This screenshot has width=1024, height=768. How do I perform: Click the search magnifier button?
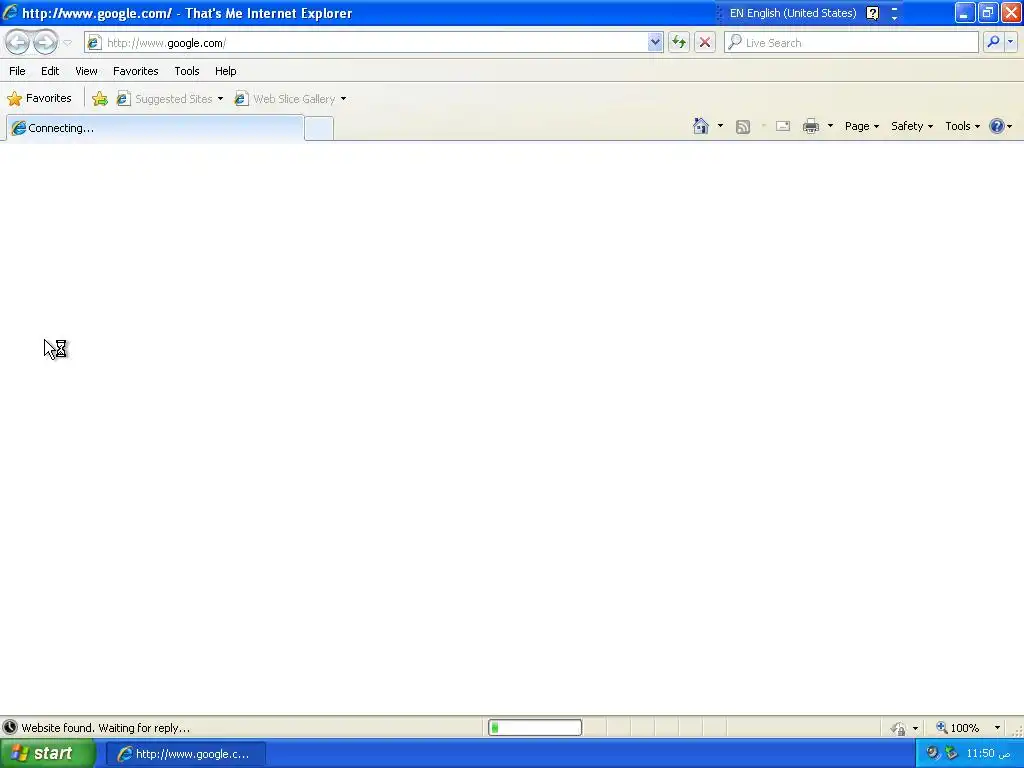(993, 42)
